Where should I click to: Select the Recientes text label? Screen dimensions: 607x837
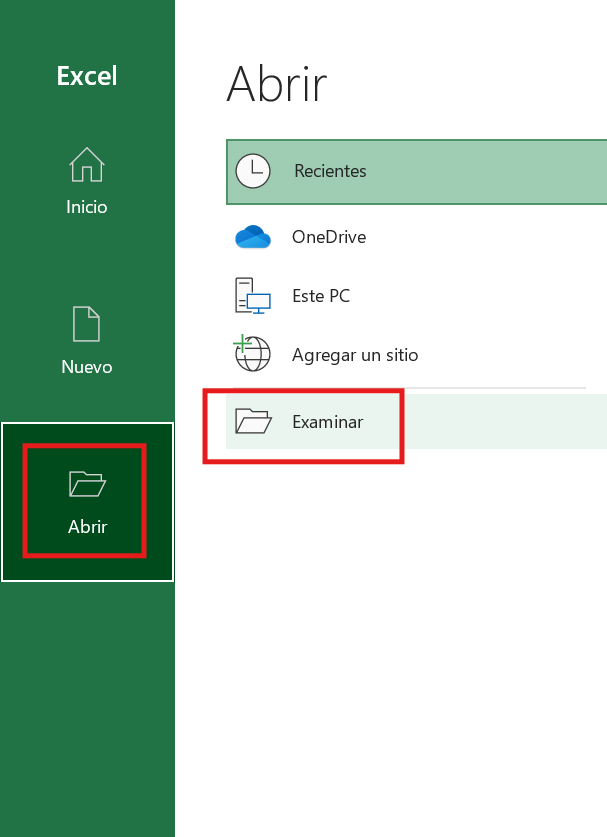click(x=330, y=171)
